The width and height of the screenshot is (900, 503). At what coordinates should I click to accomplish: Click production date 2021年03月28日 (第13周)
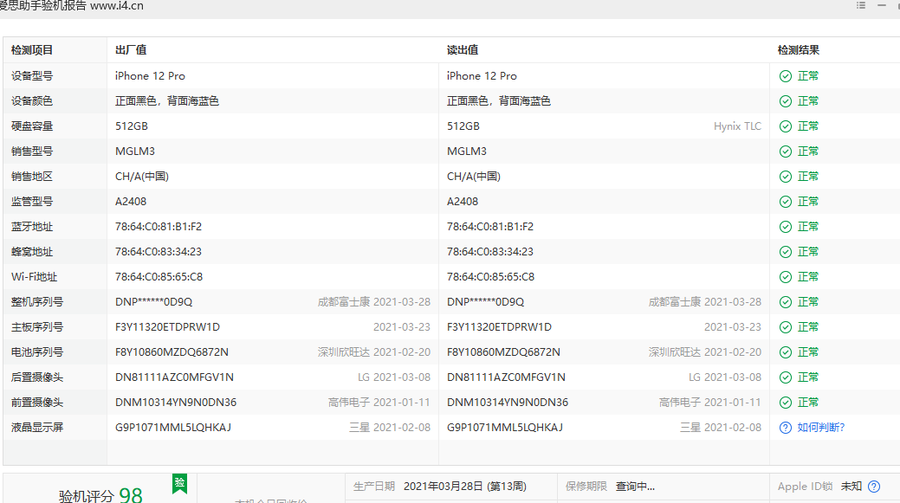click(465, 486)
